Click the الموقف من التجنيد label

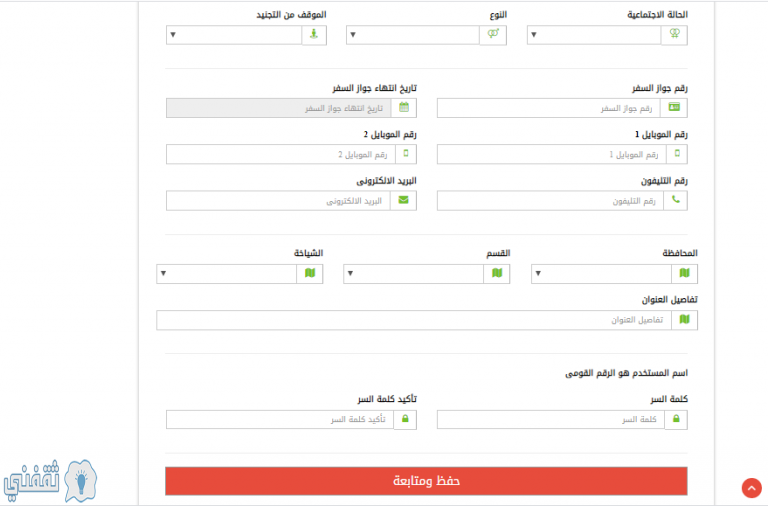[x=291, y=15]
